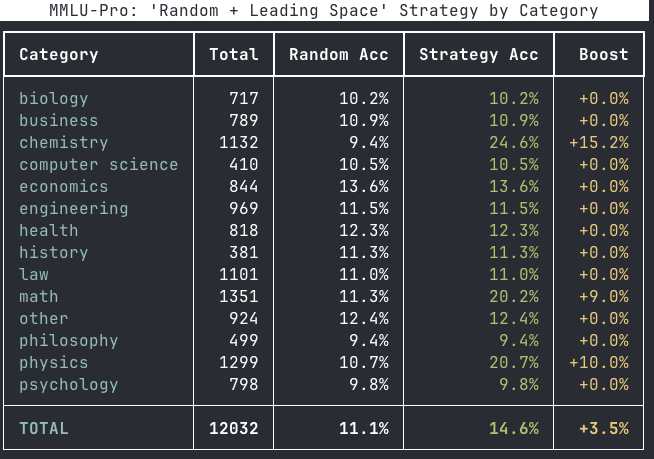Image resolution: width=654 pixels, height=459 pixels.
Task: Click math's 20.2% strategy accuracy
Action: coord(514,296)
